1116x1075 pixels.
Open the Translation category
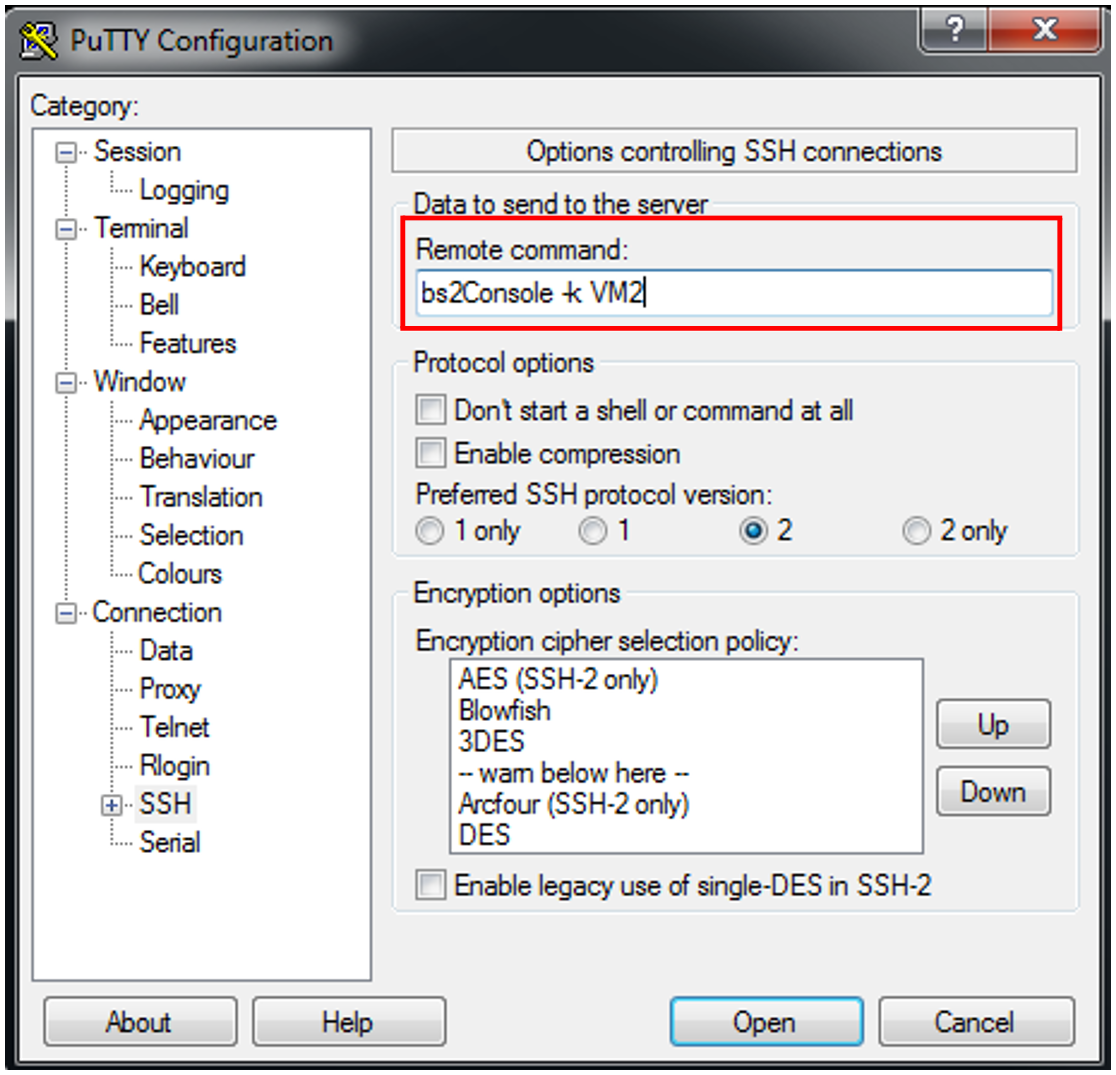[201, 498]
